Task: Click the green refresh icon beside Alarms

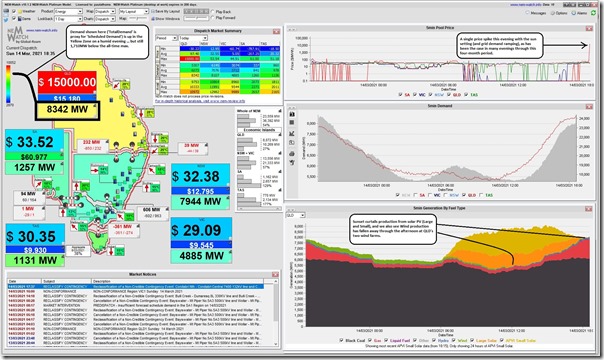Action: (x=594, y=13)
